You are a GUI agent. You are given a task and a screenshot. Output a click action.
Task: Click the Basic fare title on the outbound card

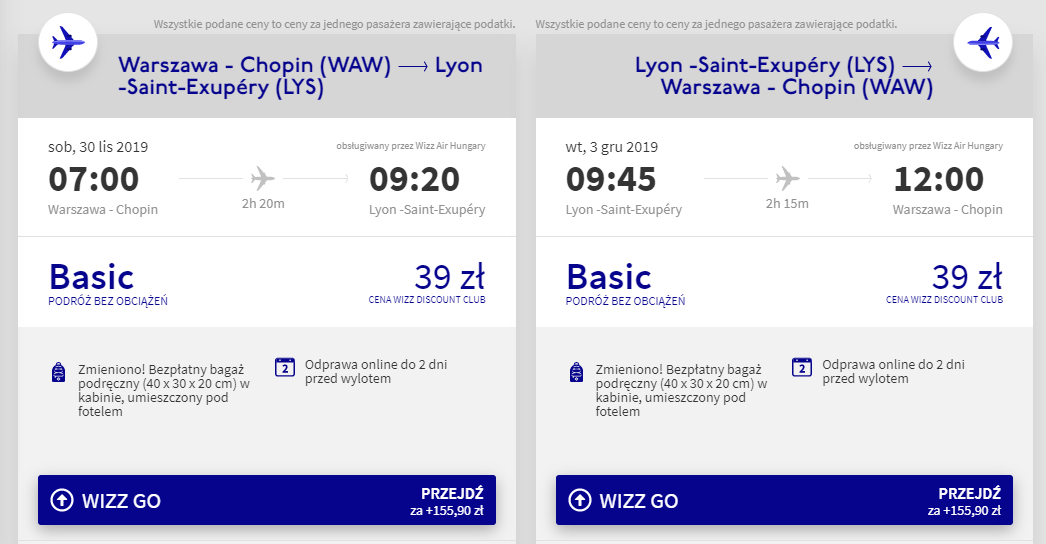tap(91, 277)
